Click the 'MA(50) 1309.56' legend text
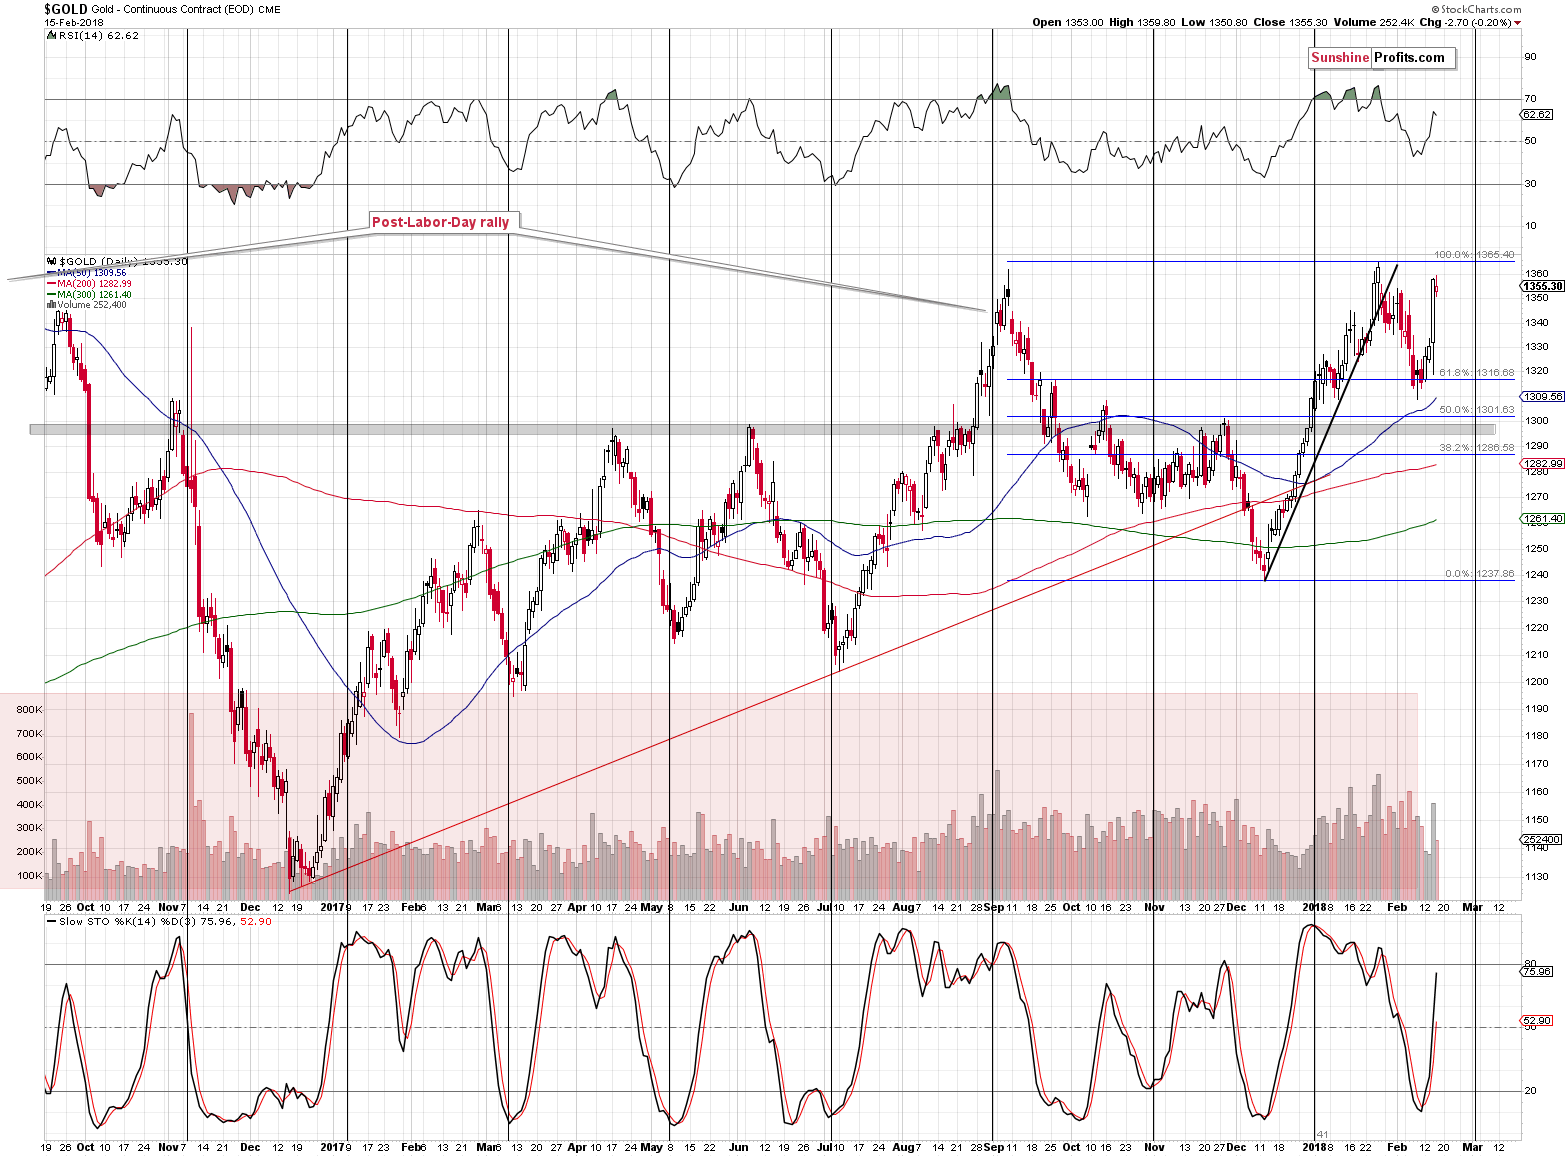This screenshot has width=1565, height=1157. (x=92, y=273)
